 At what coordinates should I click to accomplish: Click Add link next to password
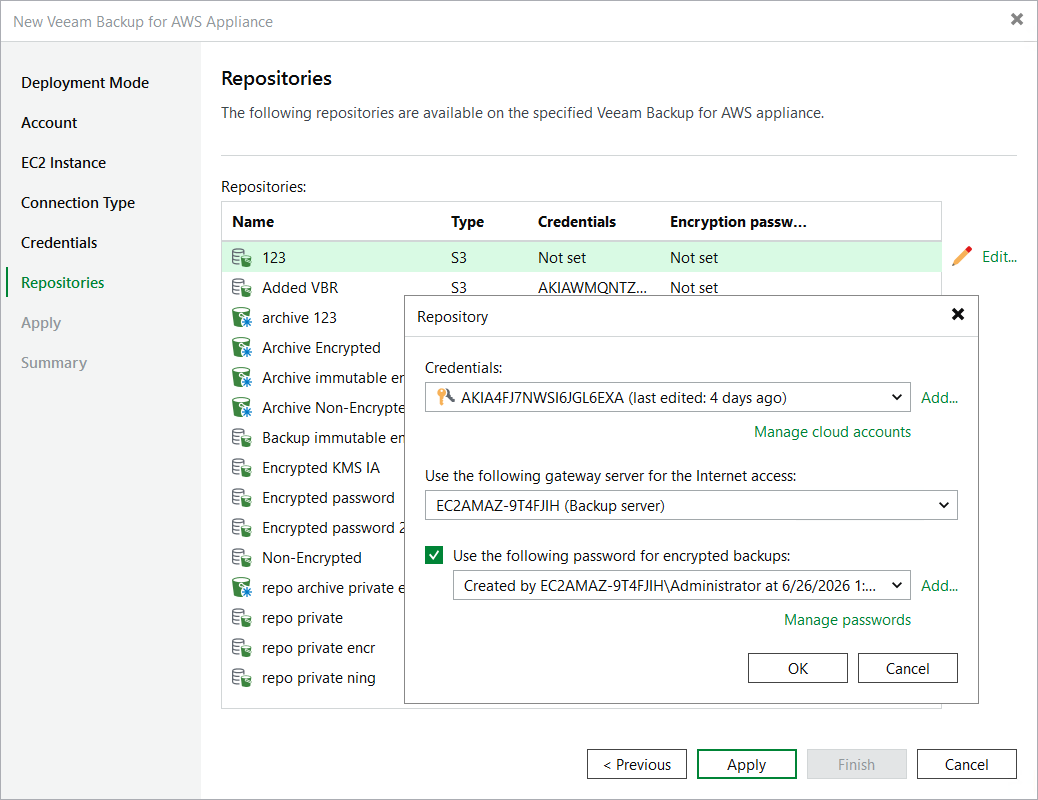tap(939, 586)
